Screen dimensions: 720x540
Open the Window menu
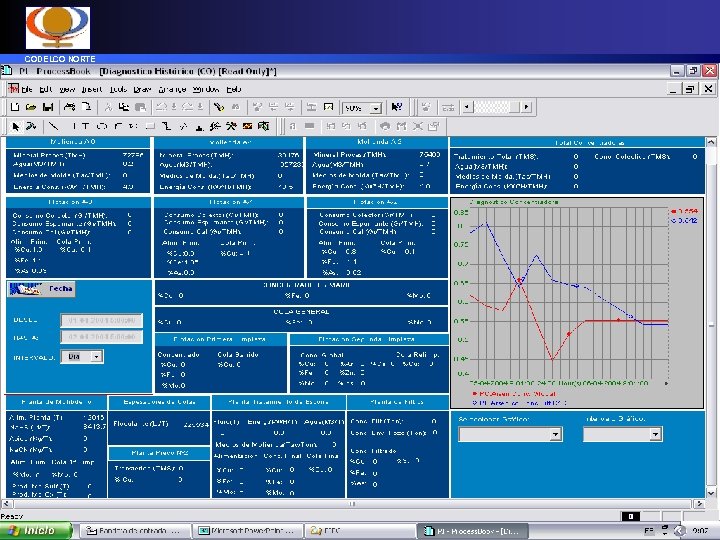tap(205, 89)
